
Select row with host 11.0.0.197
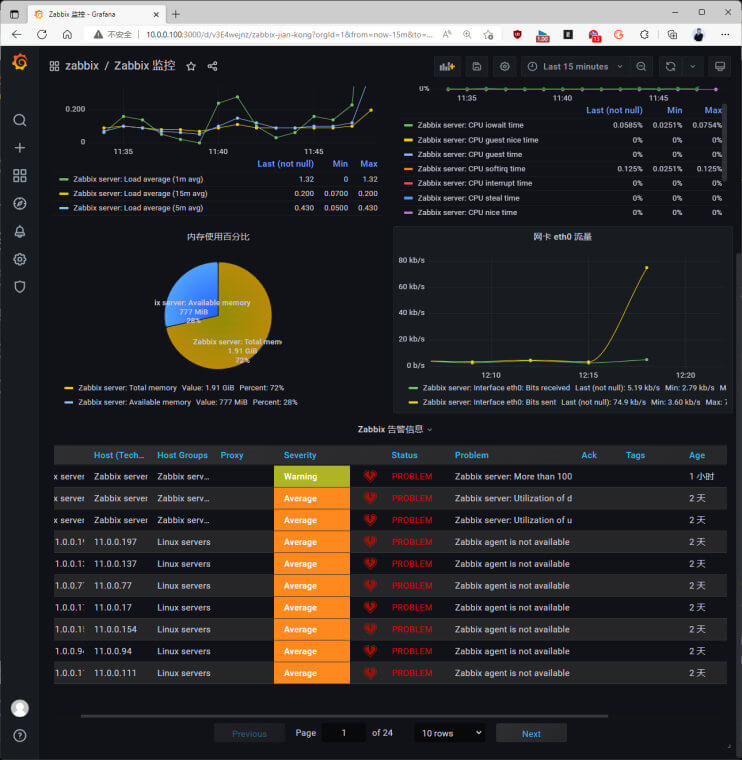click(x=390, y=542)
